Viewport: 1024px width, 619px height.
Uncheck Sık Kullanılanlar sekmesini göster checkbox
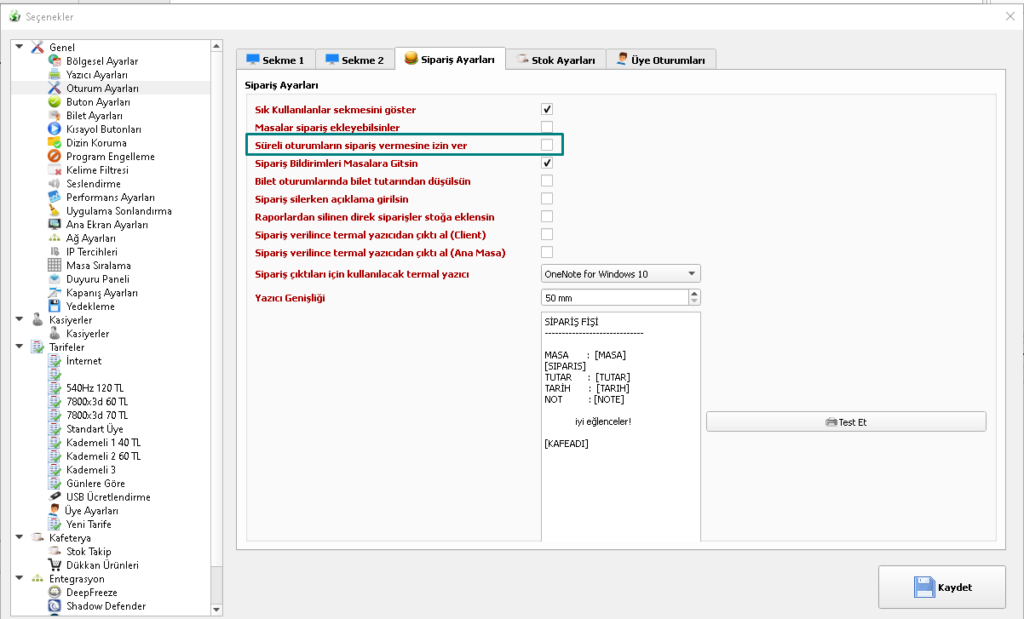547,109
